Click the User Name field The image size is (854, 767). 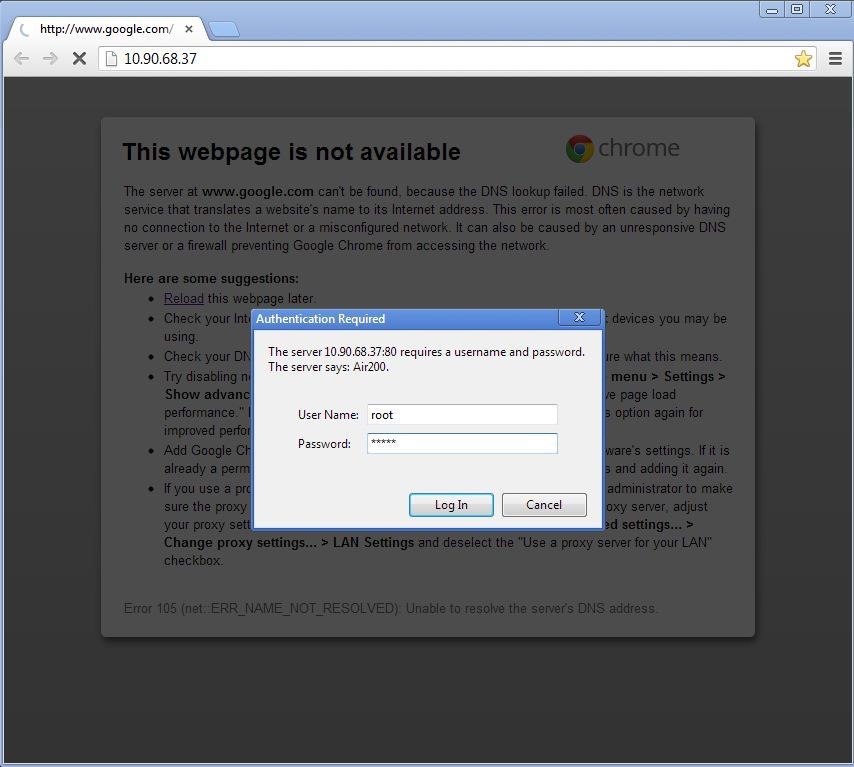(x=462, y=415)
